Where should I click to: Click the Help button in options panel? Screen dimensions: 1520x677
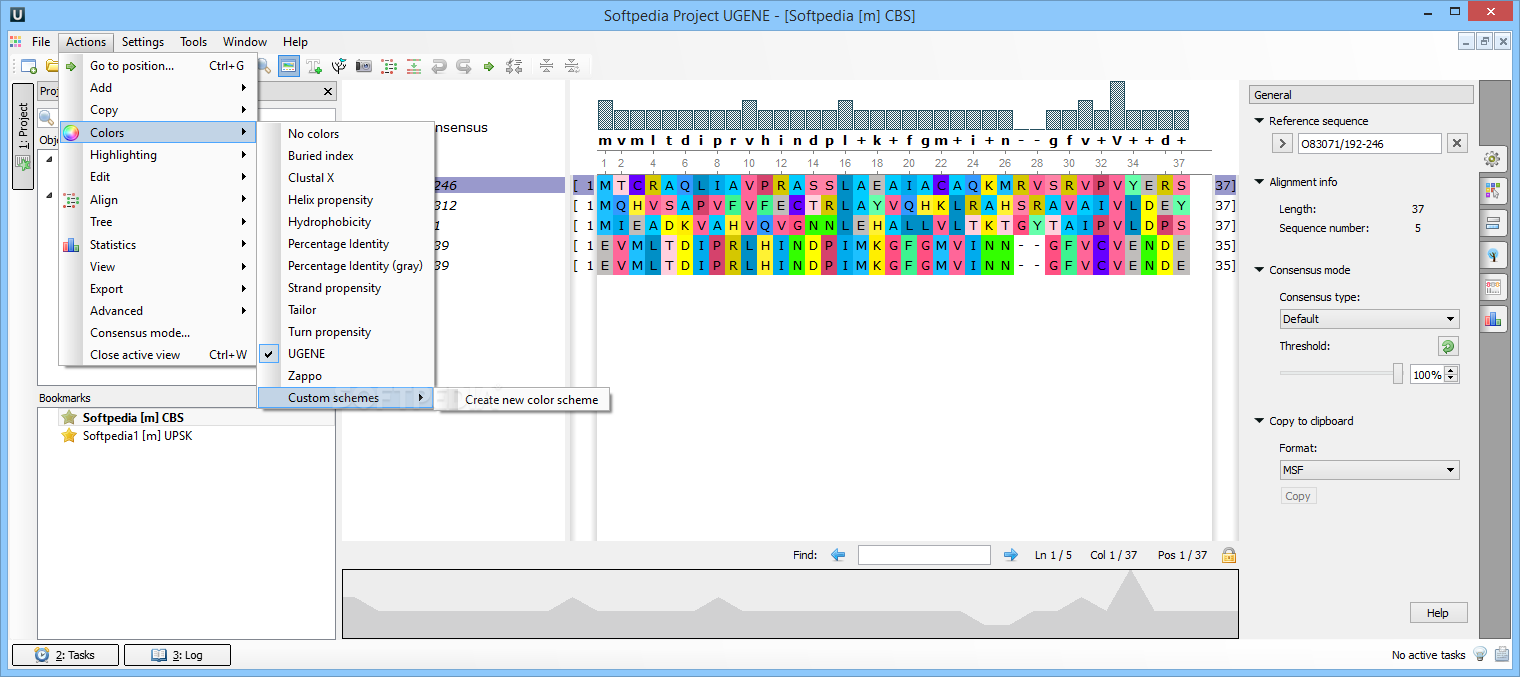click(1437, 613)
